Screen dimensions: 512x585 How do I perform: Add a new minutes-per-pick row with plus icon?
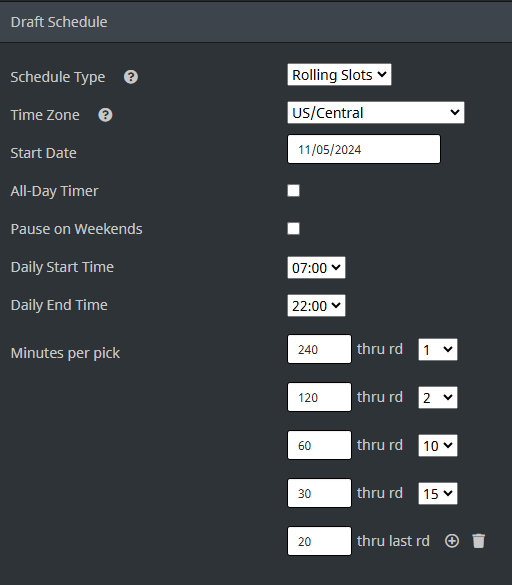[x=452, y=541]
